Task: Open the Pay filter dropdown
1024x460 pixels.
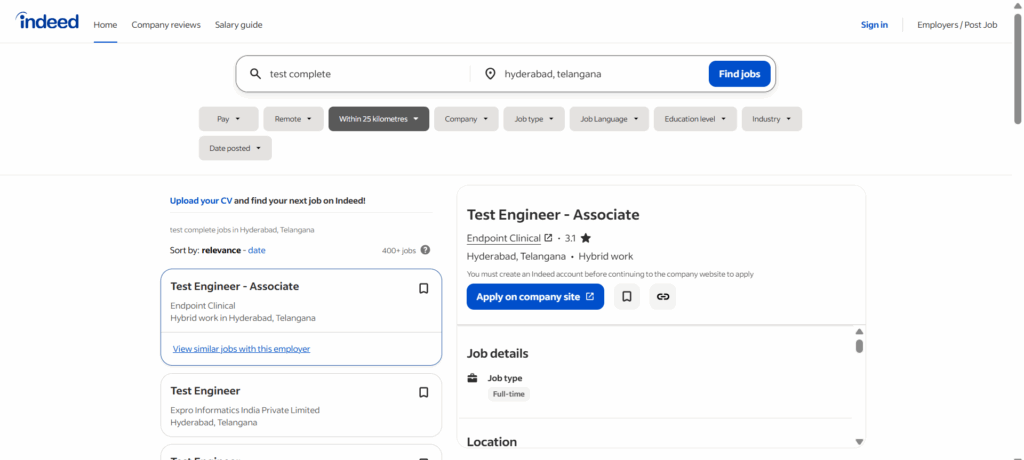Action: (229, 119)
